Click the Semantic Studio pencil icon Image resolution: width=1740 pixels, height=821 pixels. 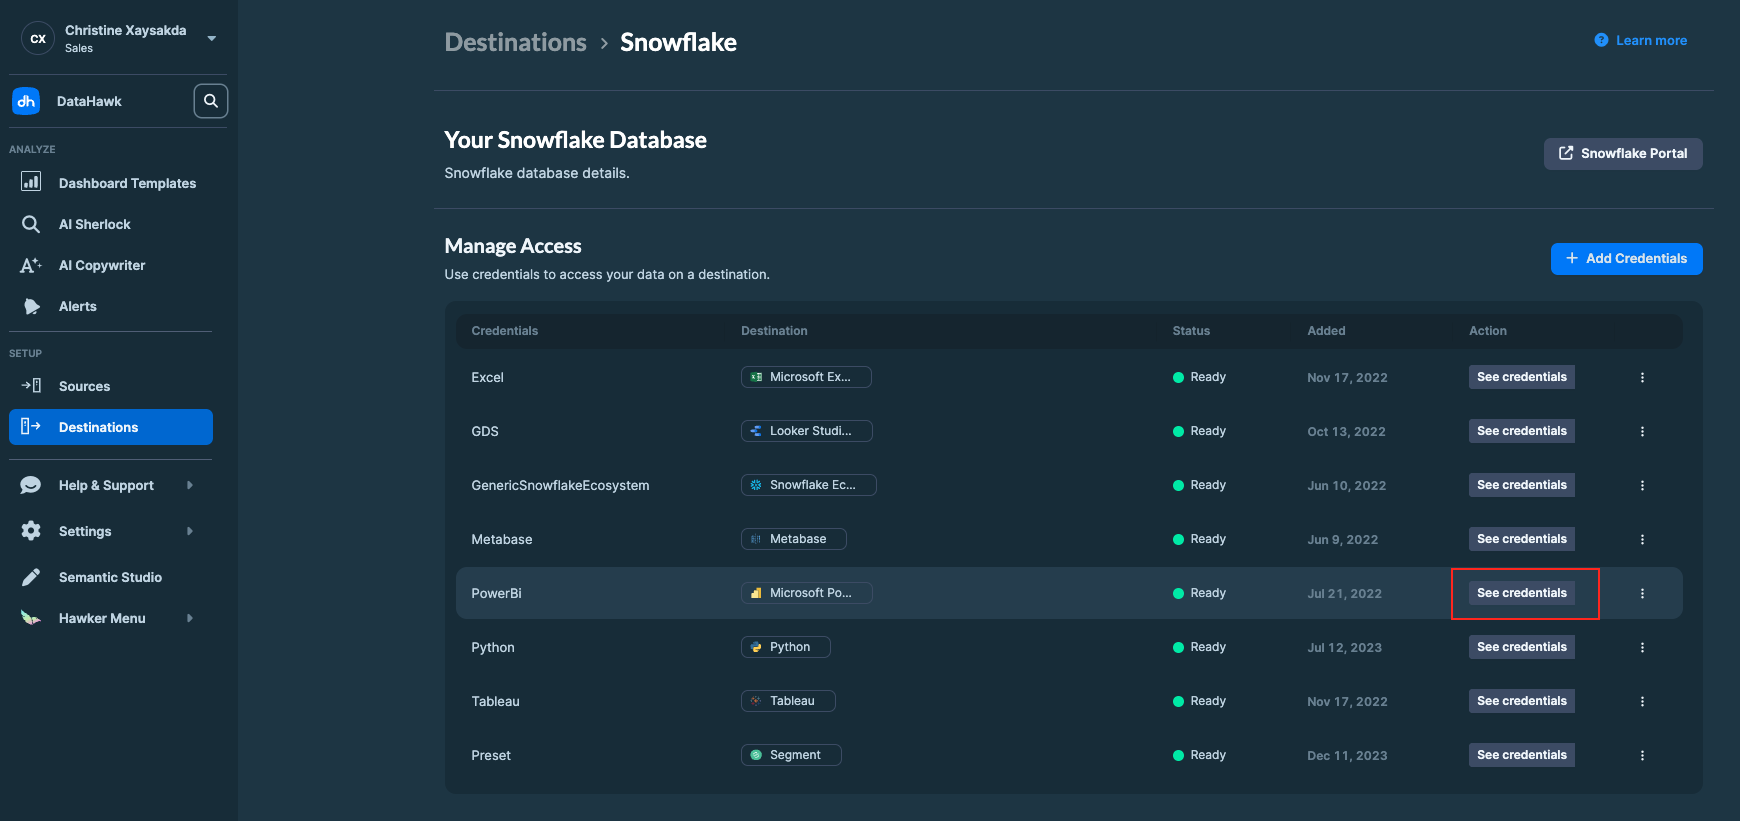[x=31, y=577]
